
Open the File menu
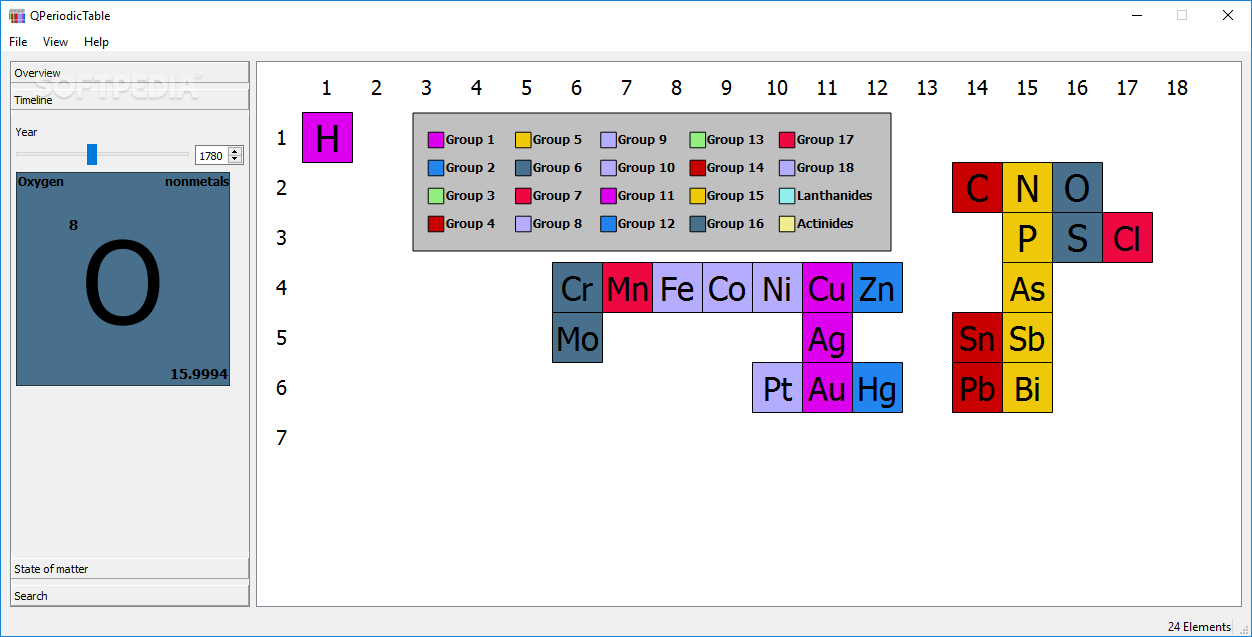click(18, 42)
